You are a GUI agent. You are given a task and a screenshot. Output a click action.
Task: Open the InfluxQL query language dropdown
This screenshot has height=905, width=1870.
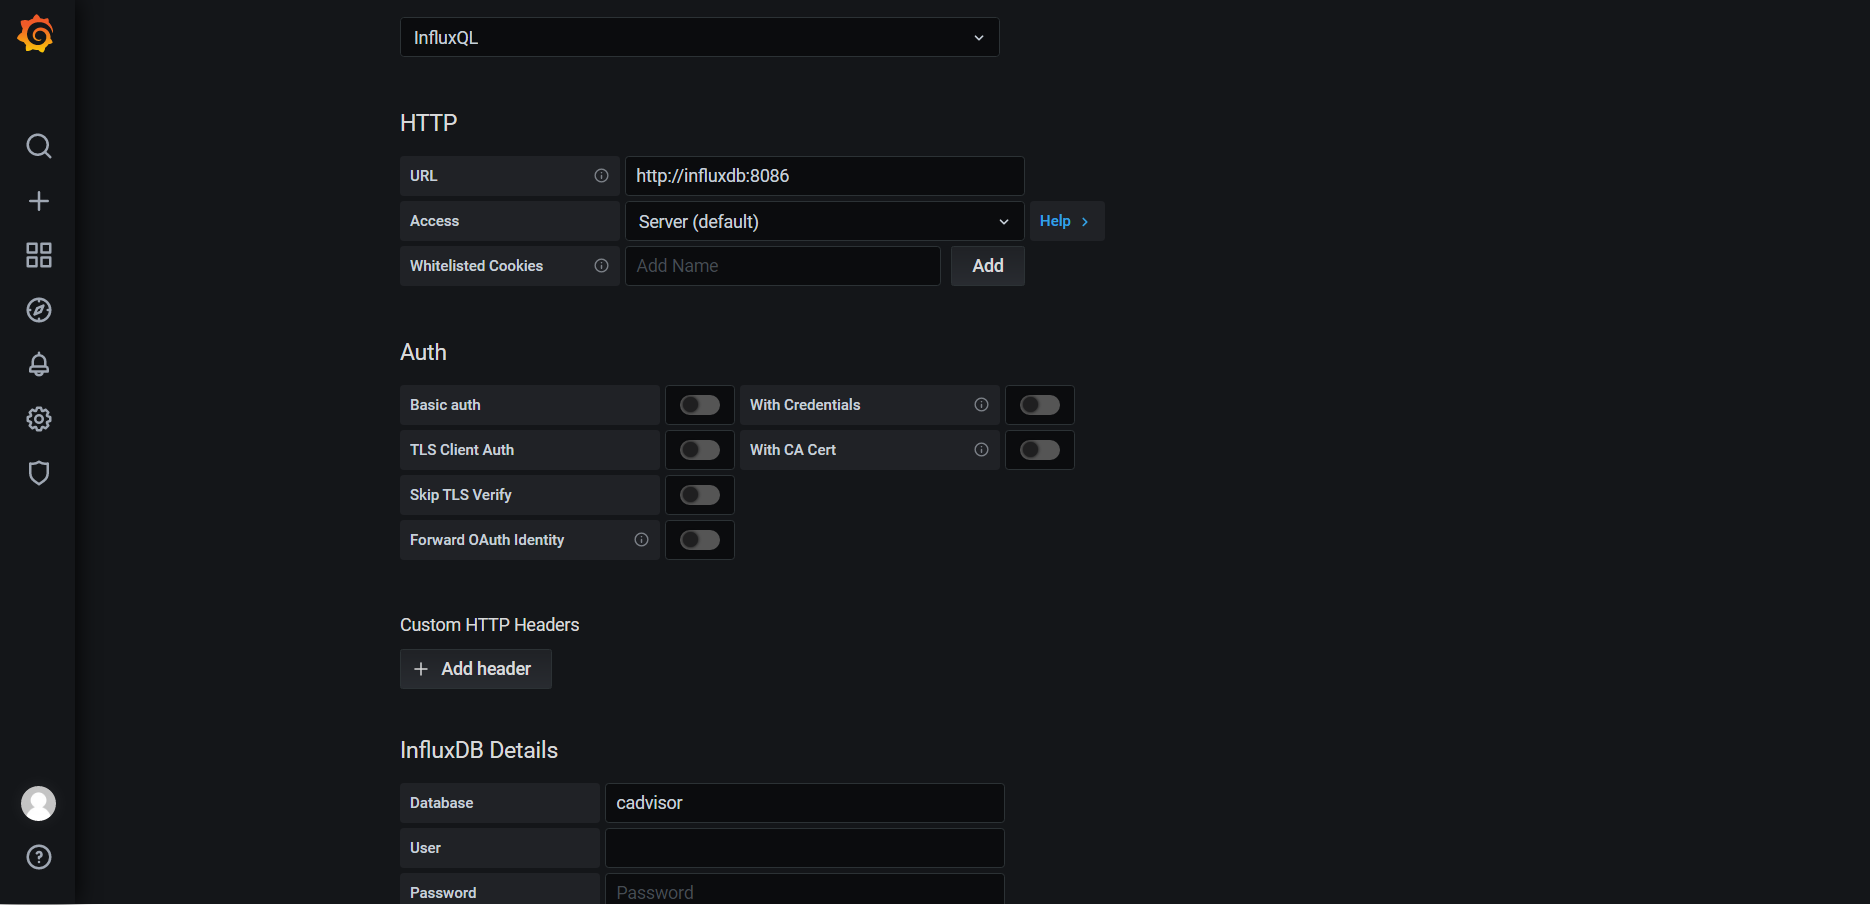[x=700, y=37]
